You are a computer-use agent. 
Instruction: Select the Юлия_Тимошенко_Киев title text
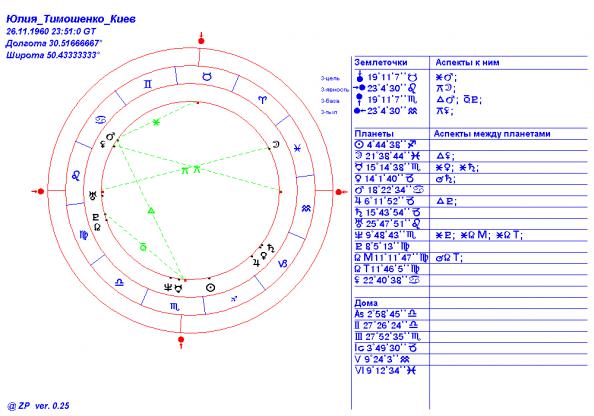click(71, 19)
